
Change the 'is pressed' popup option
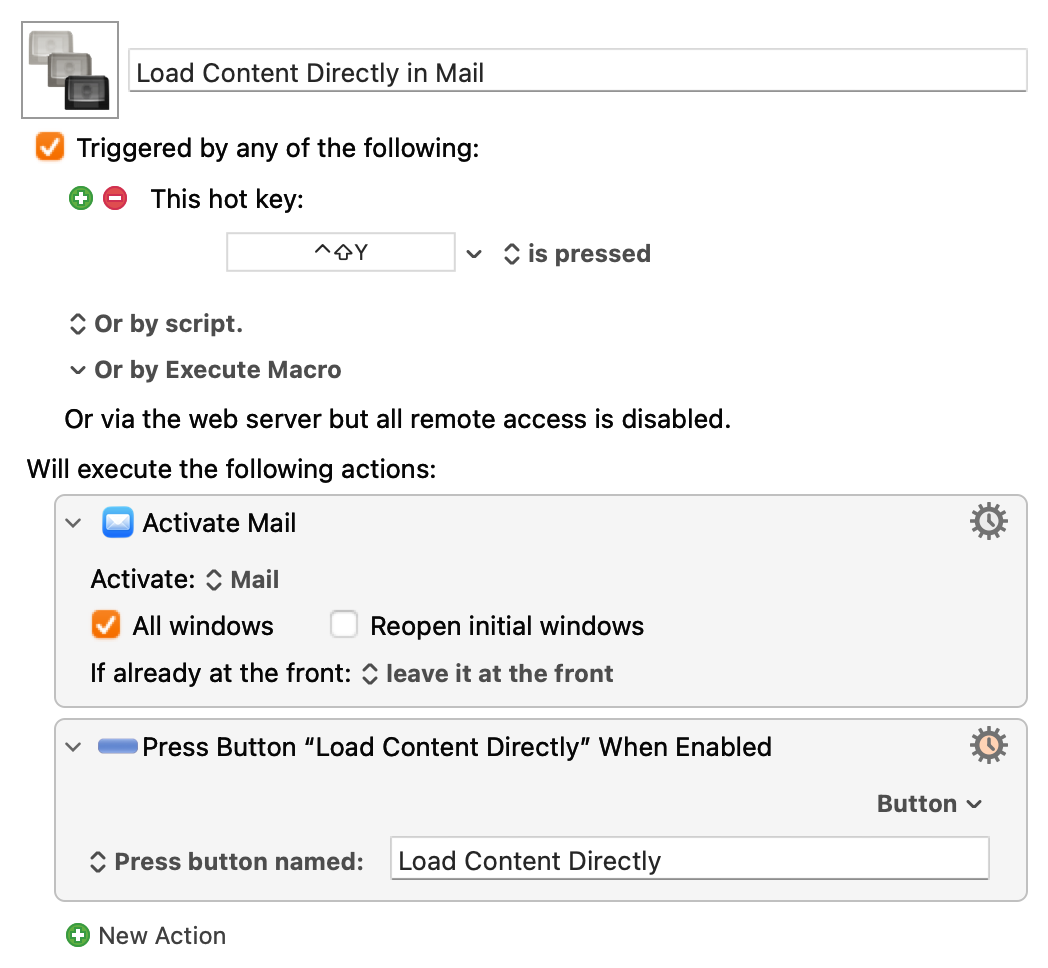tap(576, 254)
